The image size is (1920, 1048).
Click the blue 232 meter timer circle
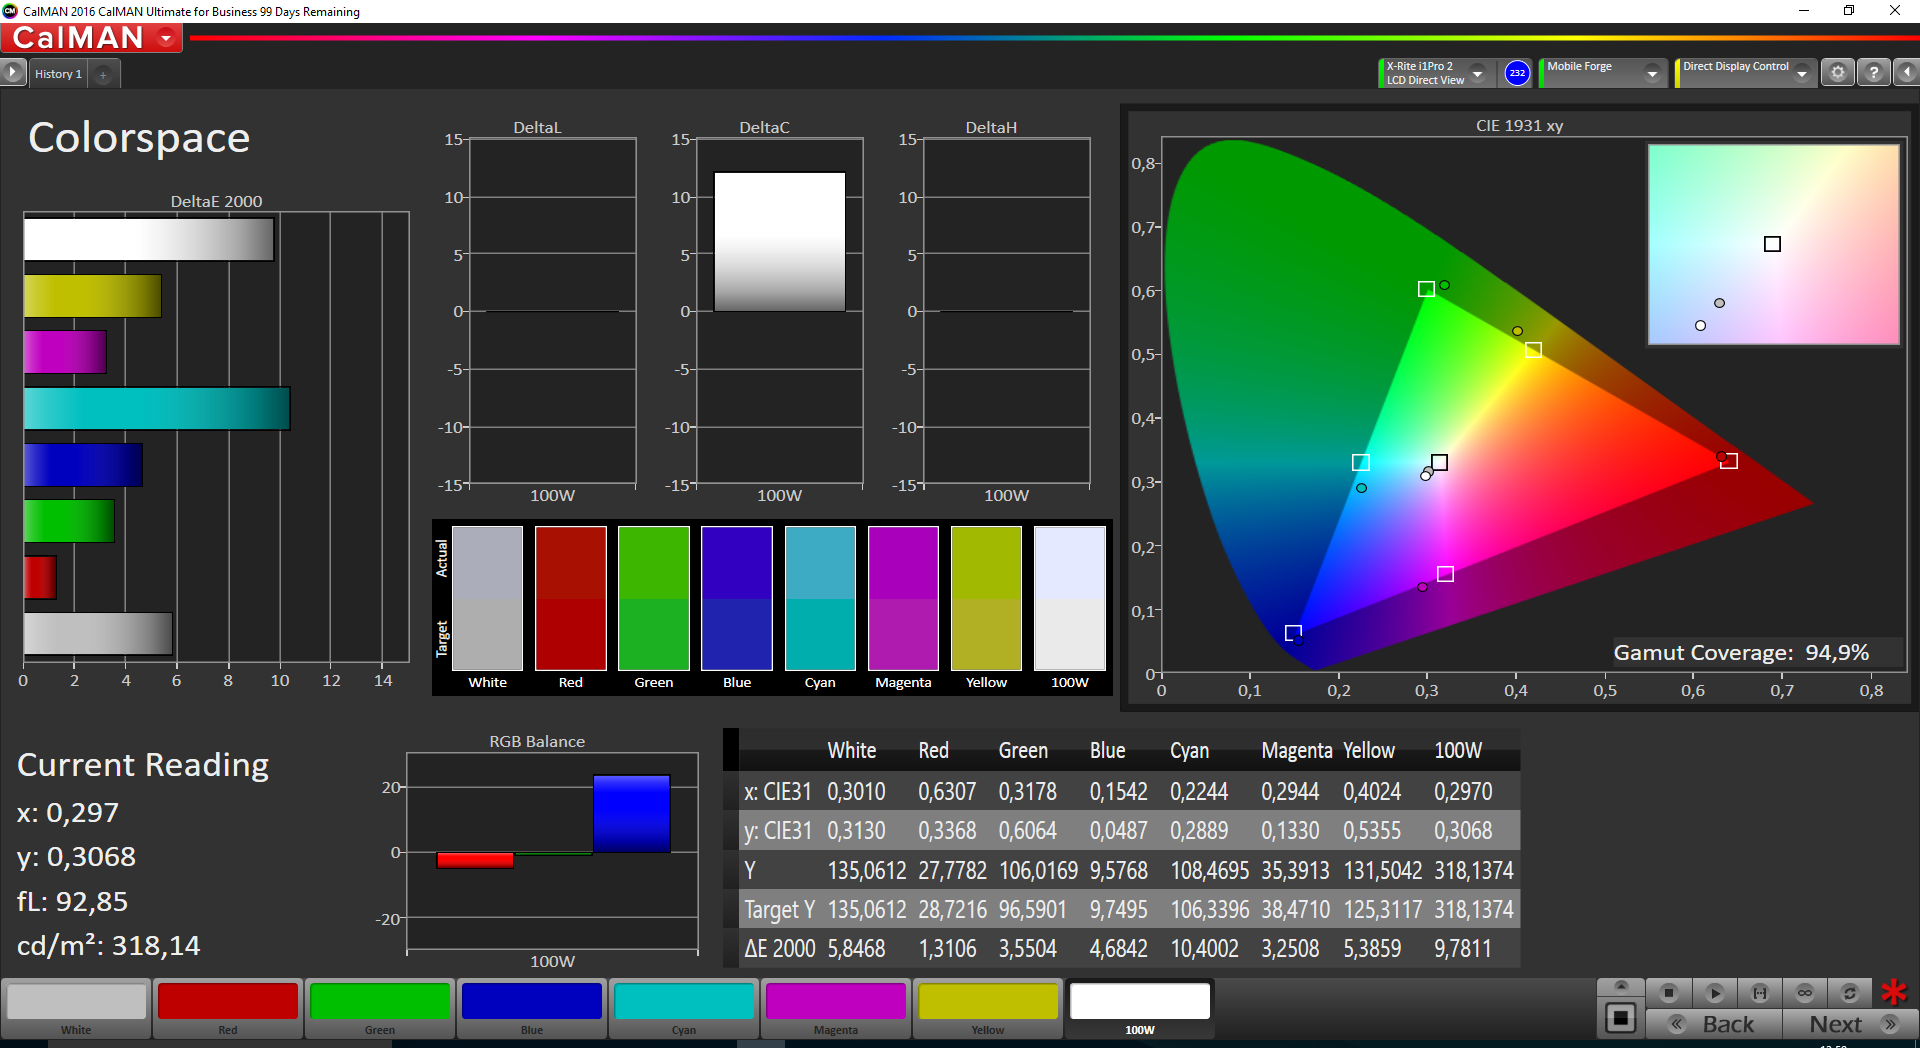coord(1517,73)
